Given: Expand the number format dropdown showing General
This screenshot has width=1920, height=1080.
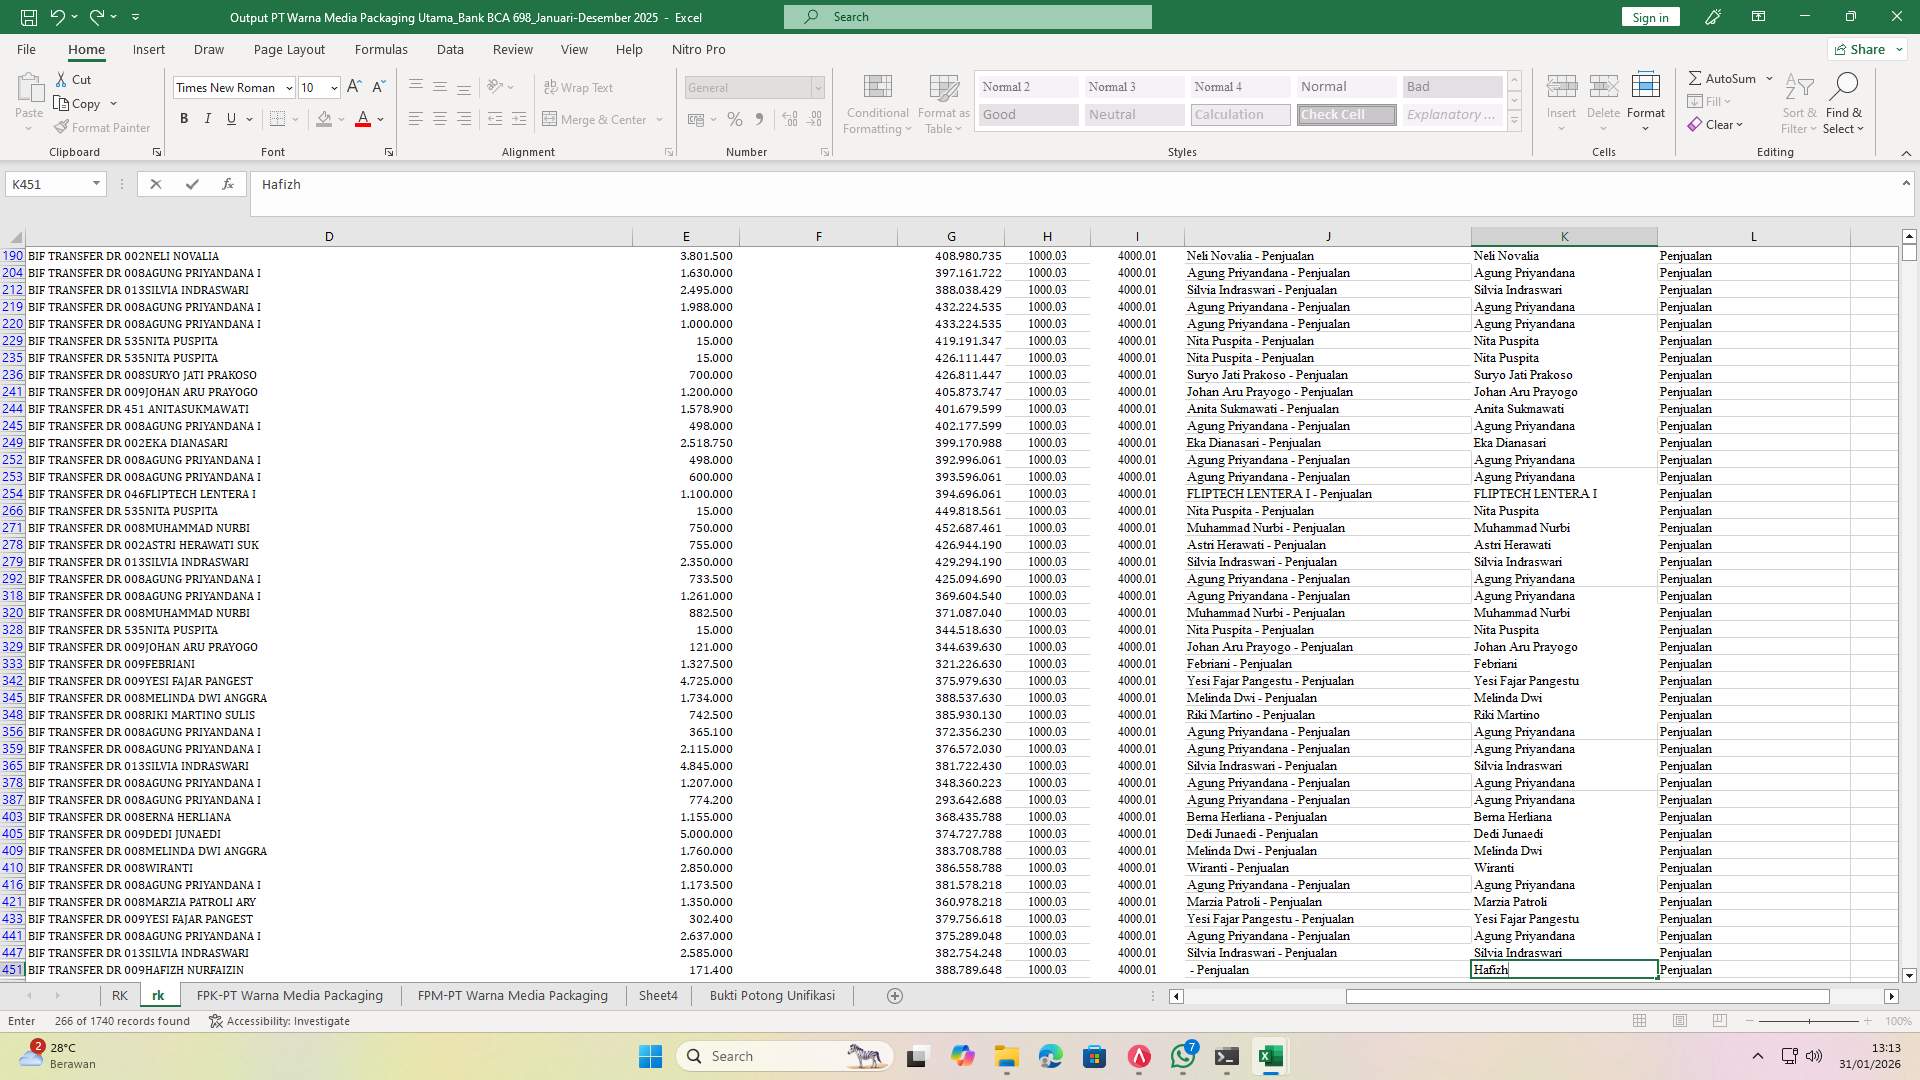Looking at the screenshot, I should [817, 88].
